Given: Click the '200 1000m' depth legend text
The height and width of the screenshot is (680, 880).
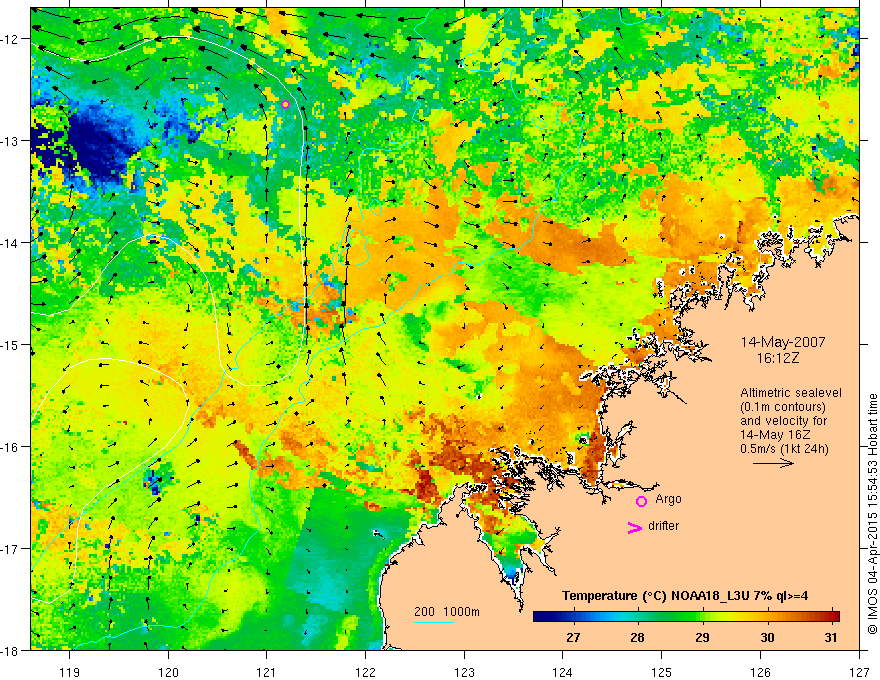Looking at the screenshot, I should (x=447, y=612).
